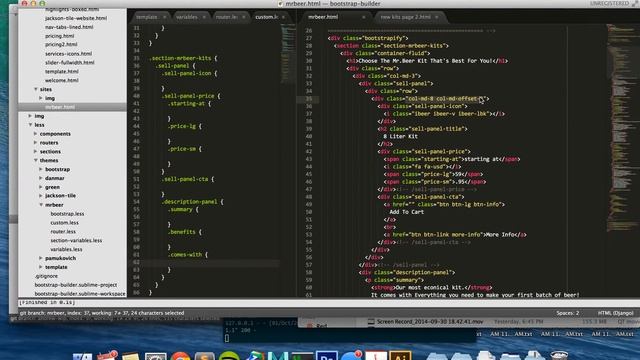Open custom.less under mrbeer
The height and width of the screenshot is (360, 640).
point(64,222)
